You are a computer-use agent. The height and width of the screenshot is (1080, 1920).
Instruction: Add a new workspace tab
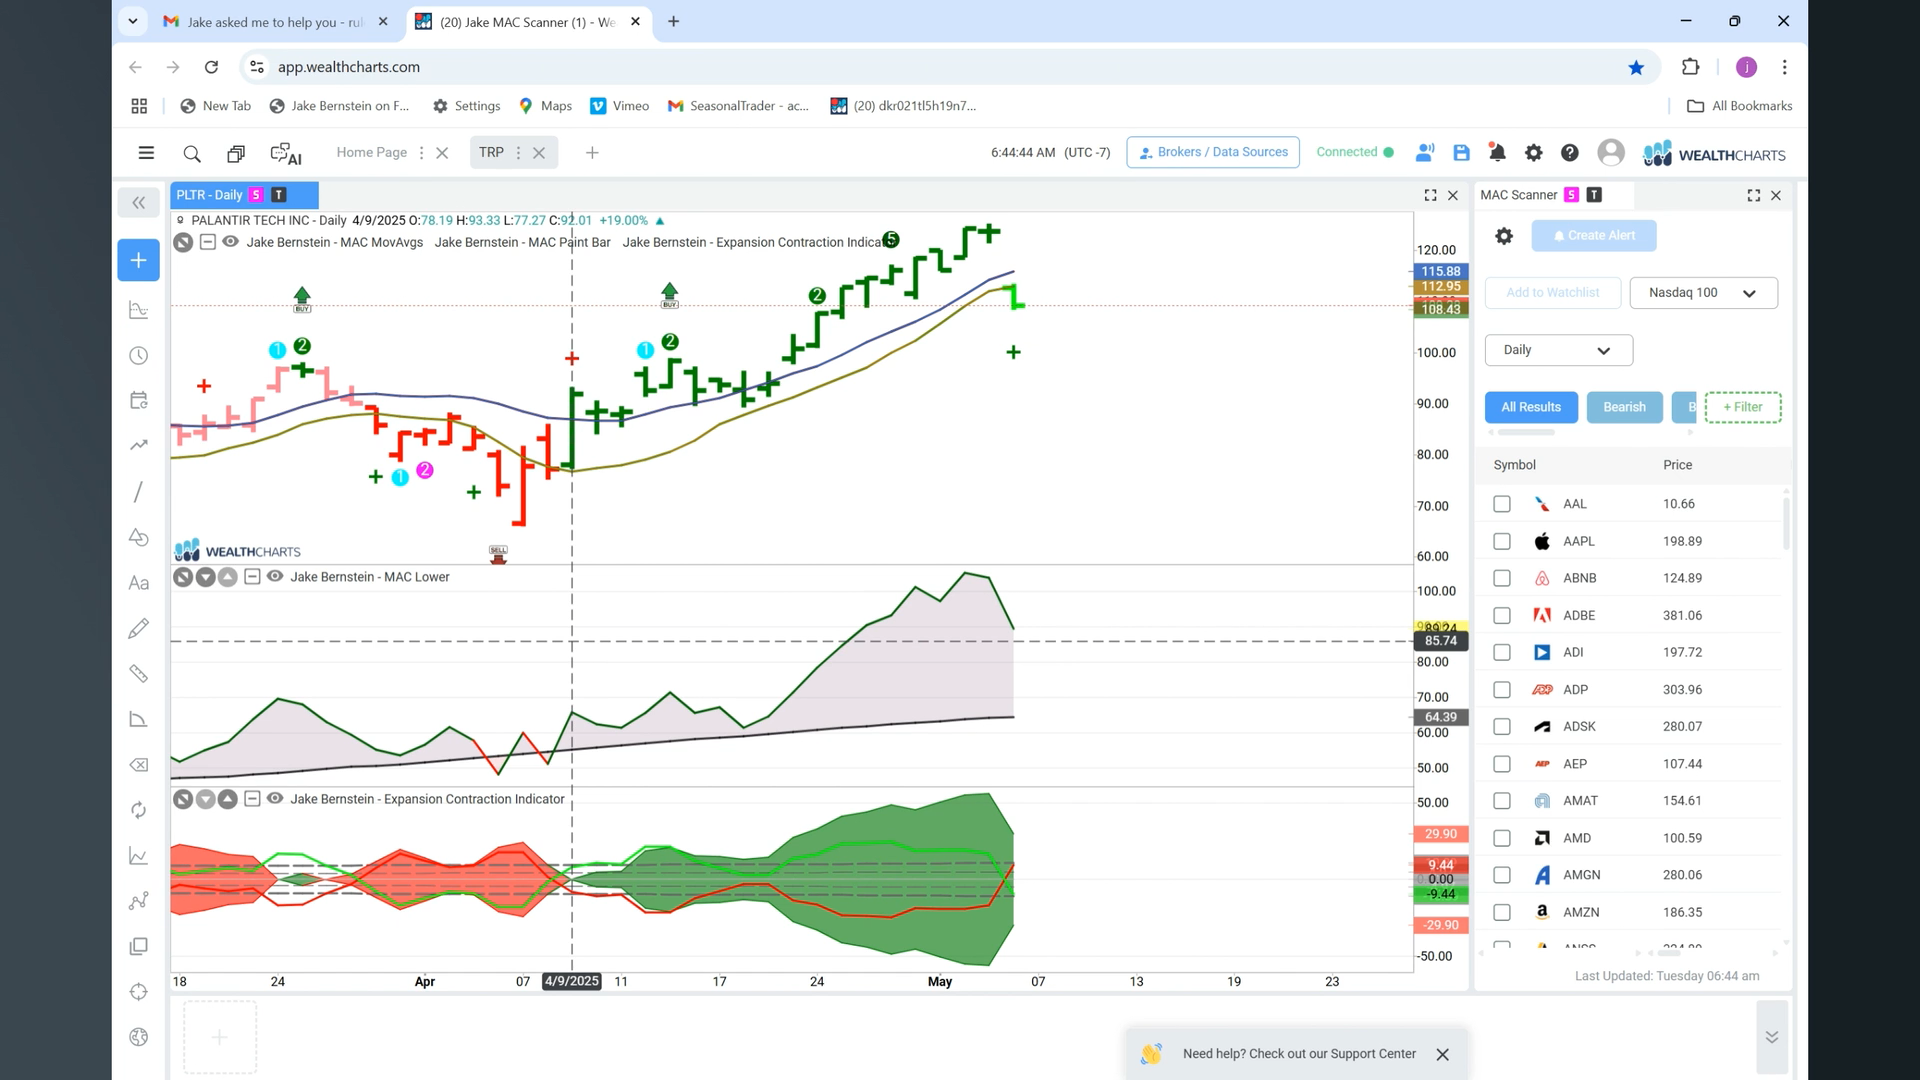592,153
